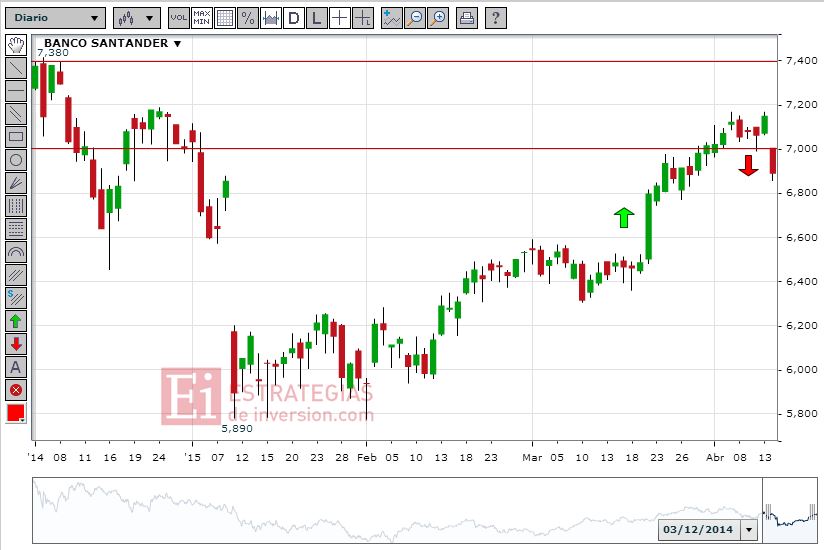Screen dimensions: 824x550
Task: Click the 5,890 minimum price label
Action: pos(237,429)
